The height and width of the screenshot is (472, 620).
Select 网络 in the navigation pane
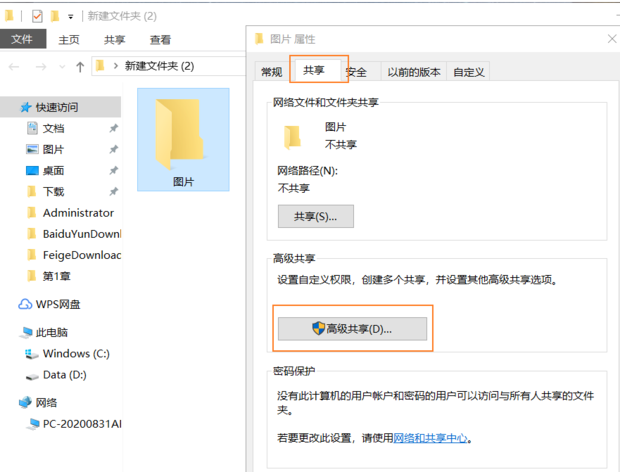(46, 403)
